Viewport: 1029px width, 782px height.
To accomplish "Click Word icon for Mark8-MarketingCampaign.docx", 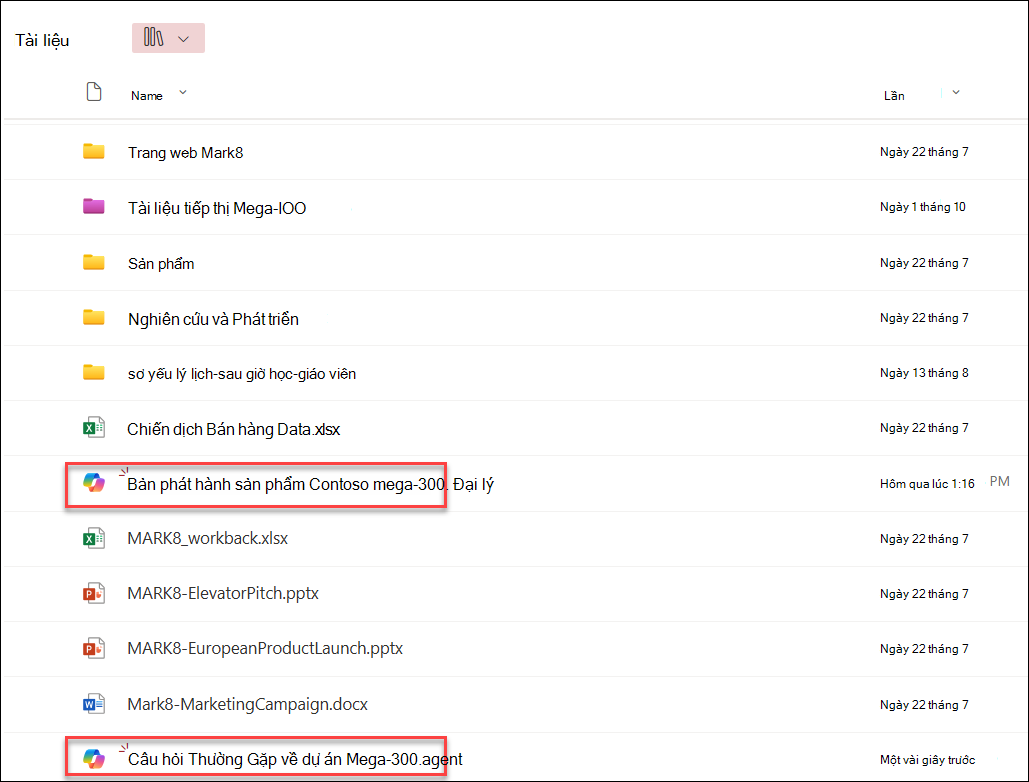I will (x=94, y=704).
